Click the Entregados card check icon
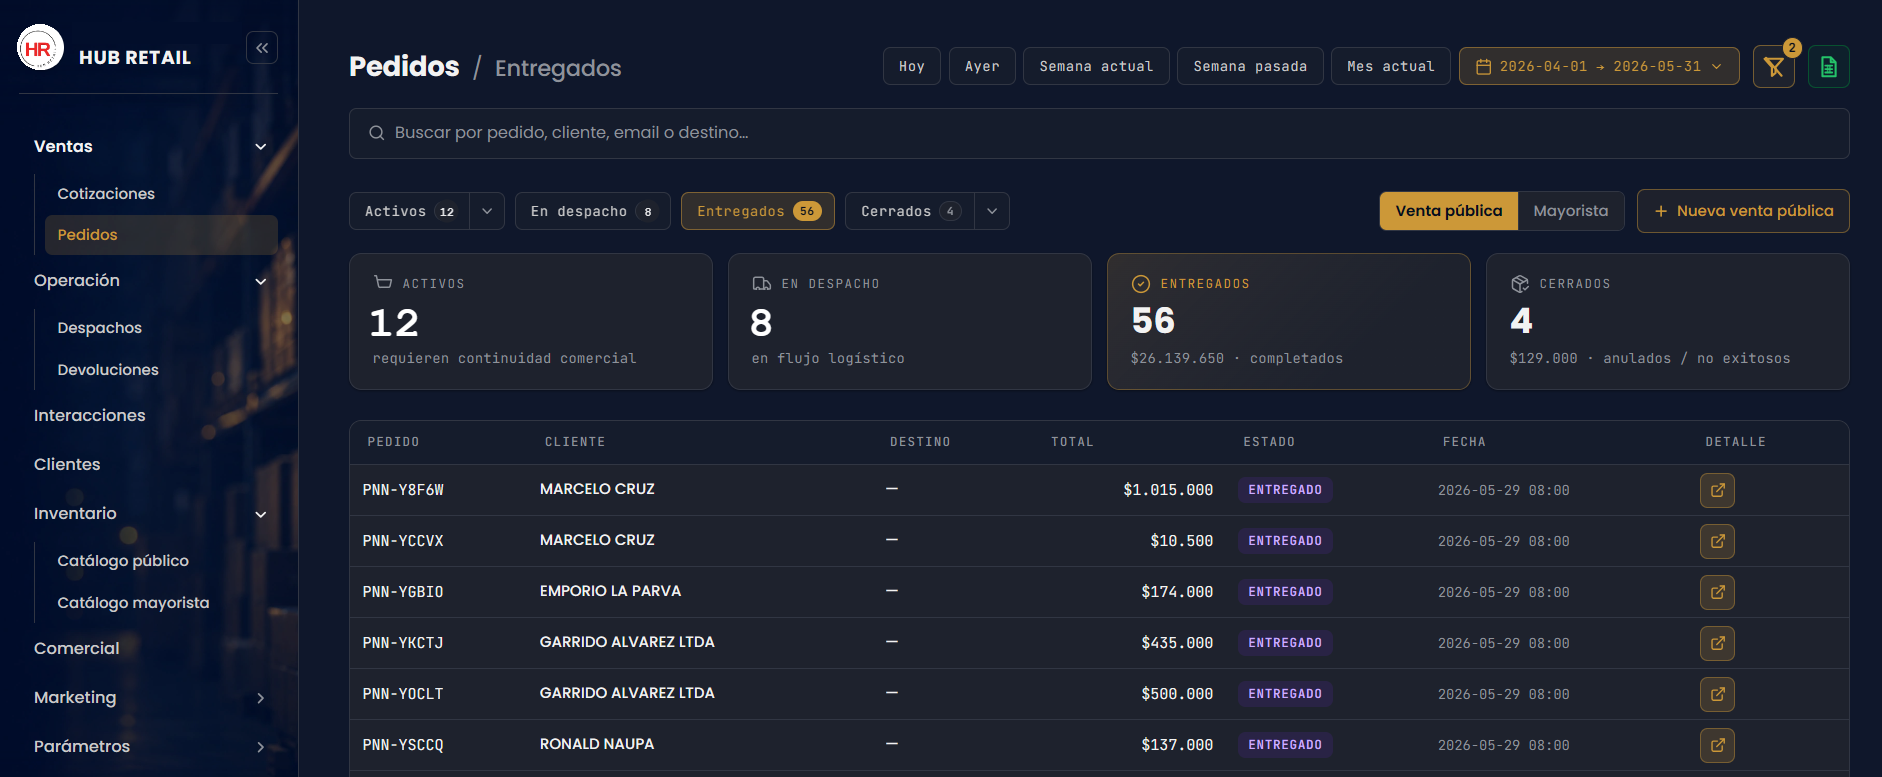 pyautogui.click(x=1141, y=284)
